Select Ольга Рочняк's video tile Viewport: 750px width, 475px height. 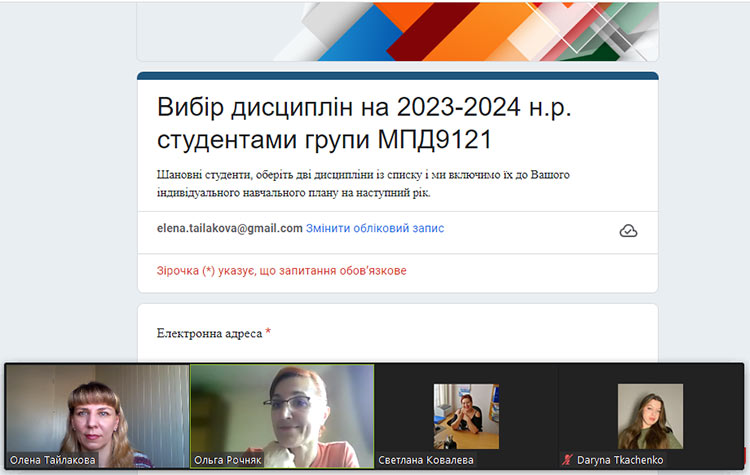pos(282,416)
